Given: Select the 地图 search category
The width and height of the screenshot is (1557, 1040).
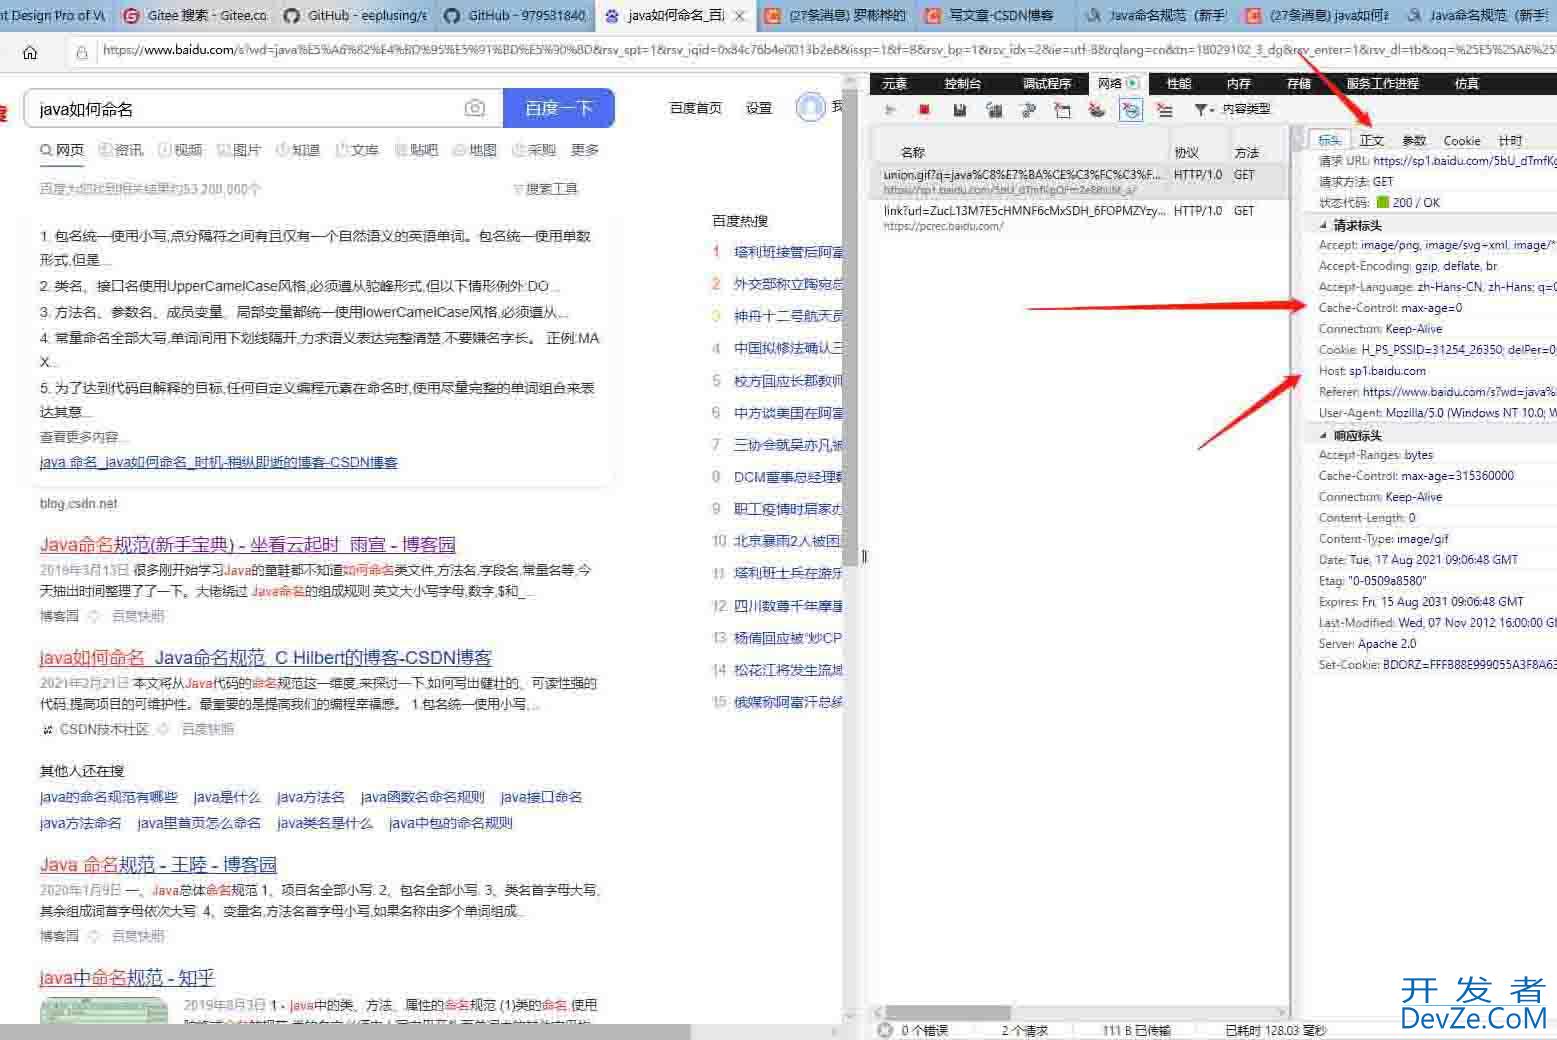Looking at the screenshot, I should coord(475,150).
